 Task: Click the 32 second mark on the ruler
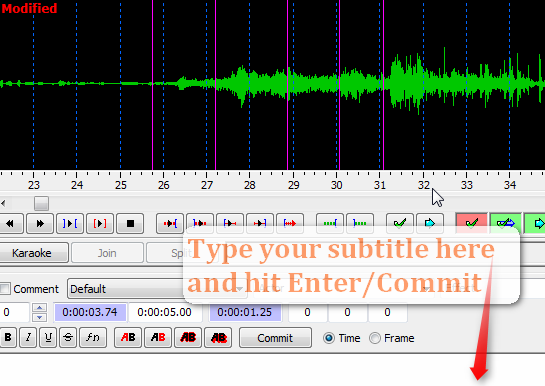424,185
